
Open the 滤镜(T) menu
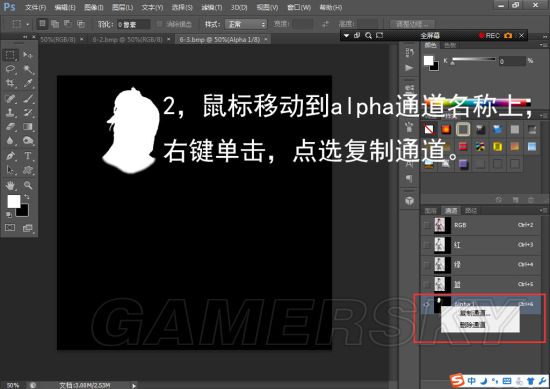click(212, 7)
